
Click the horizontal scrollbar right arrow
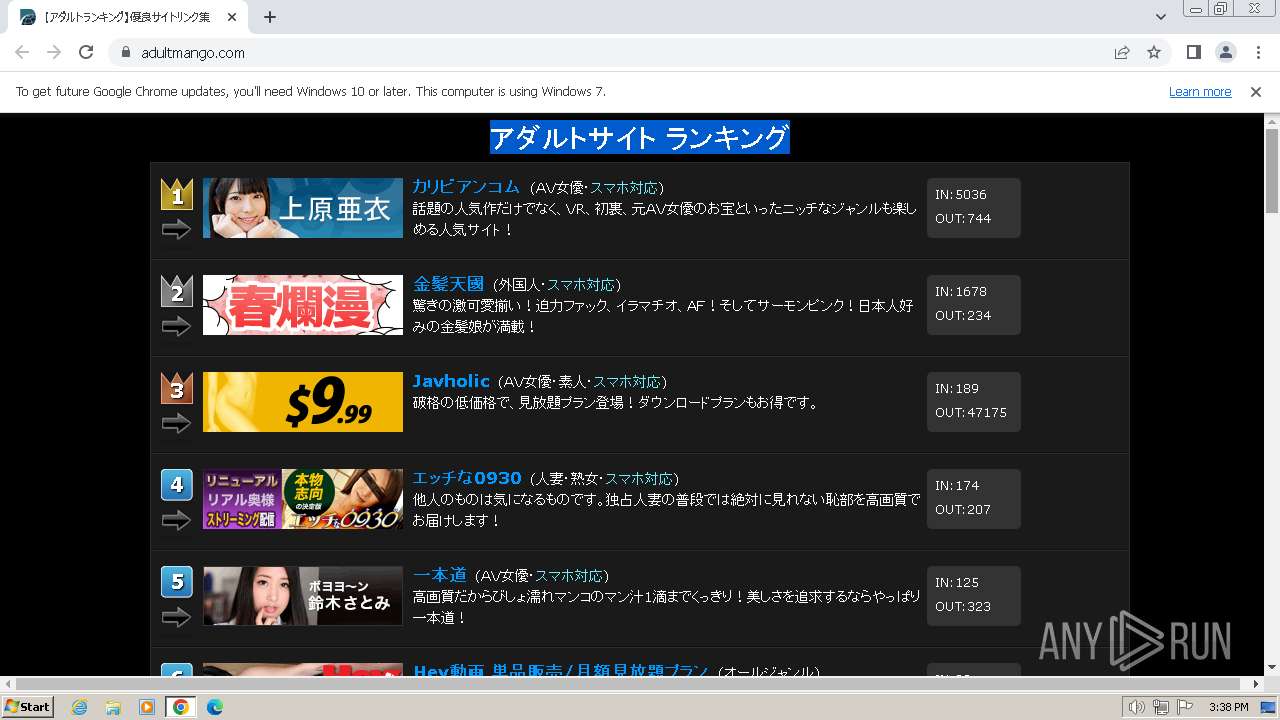(1257, 684)
